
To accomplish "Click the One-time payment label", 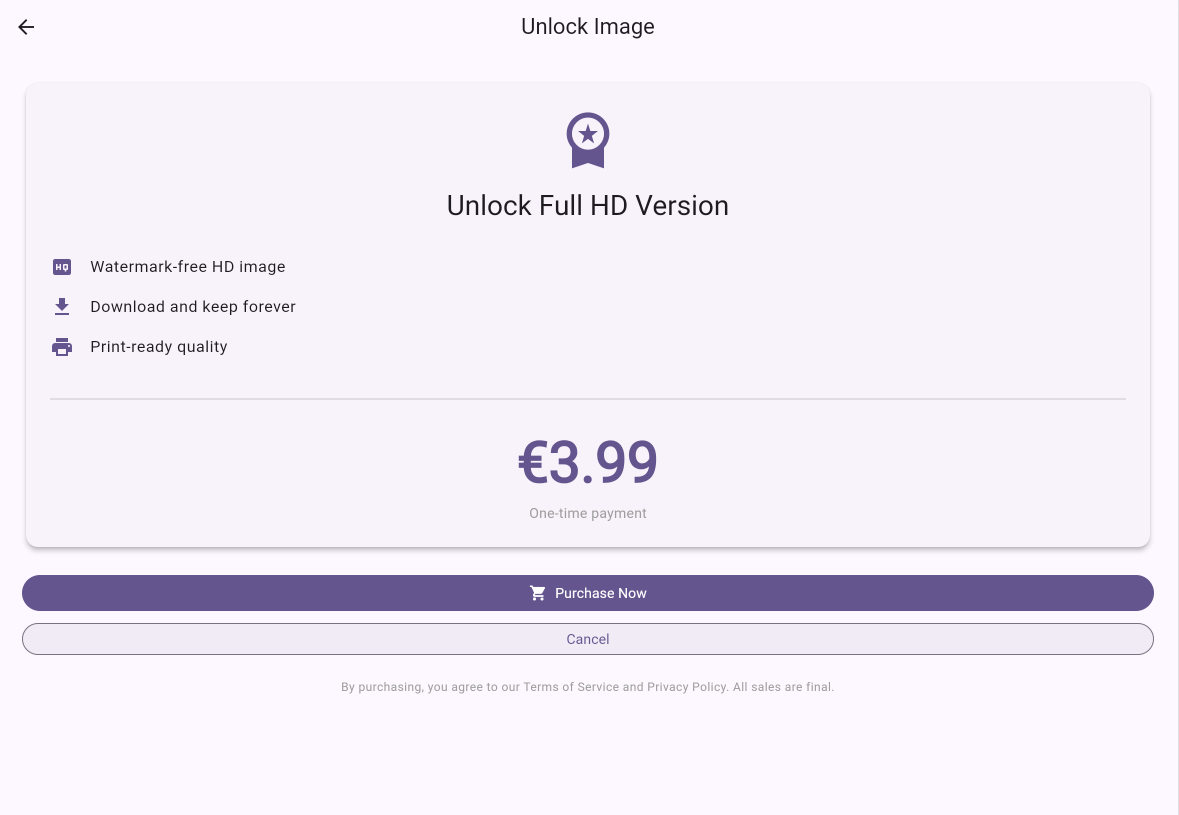I will click(588, 513).
